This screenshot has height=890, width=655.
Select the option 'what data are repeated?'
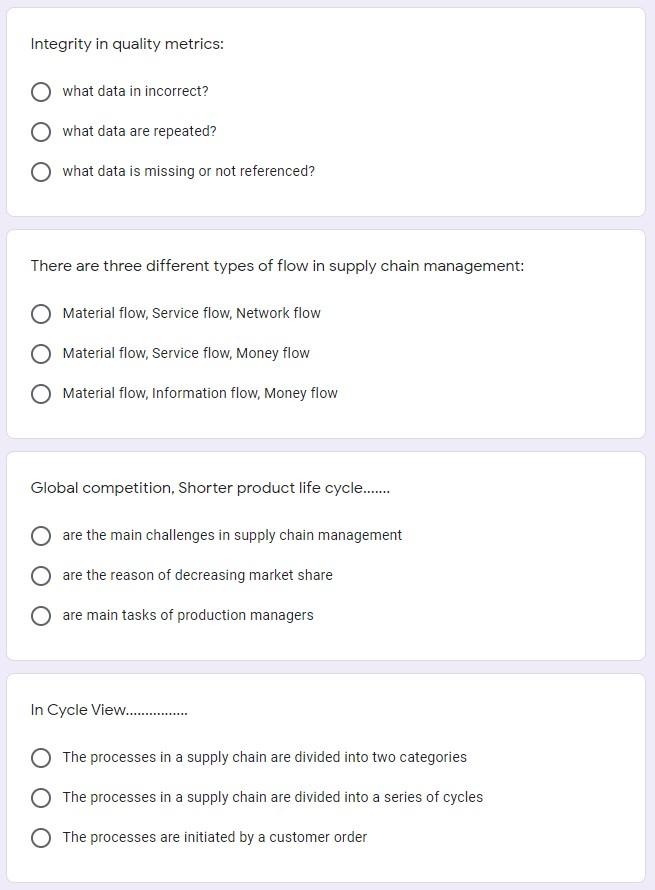click(x=41, y=131)
